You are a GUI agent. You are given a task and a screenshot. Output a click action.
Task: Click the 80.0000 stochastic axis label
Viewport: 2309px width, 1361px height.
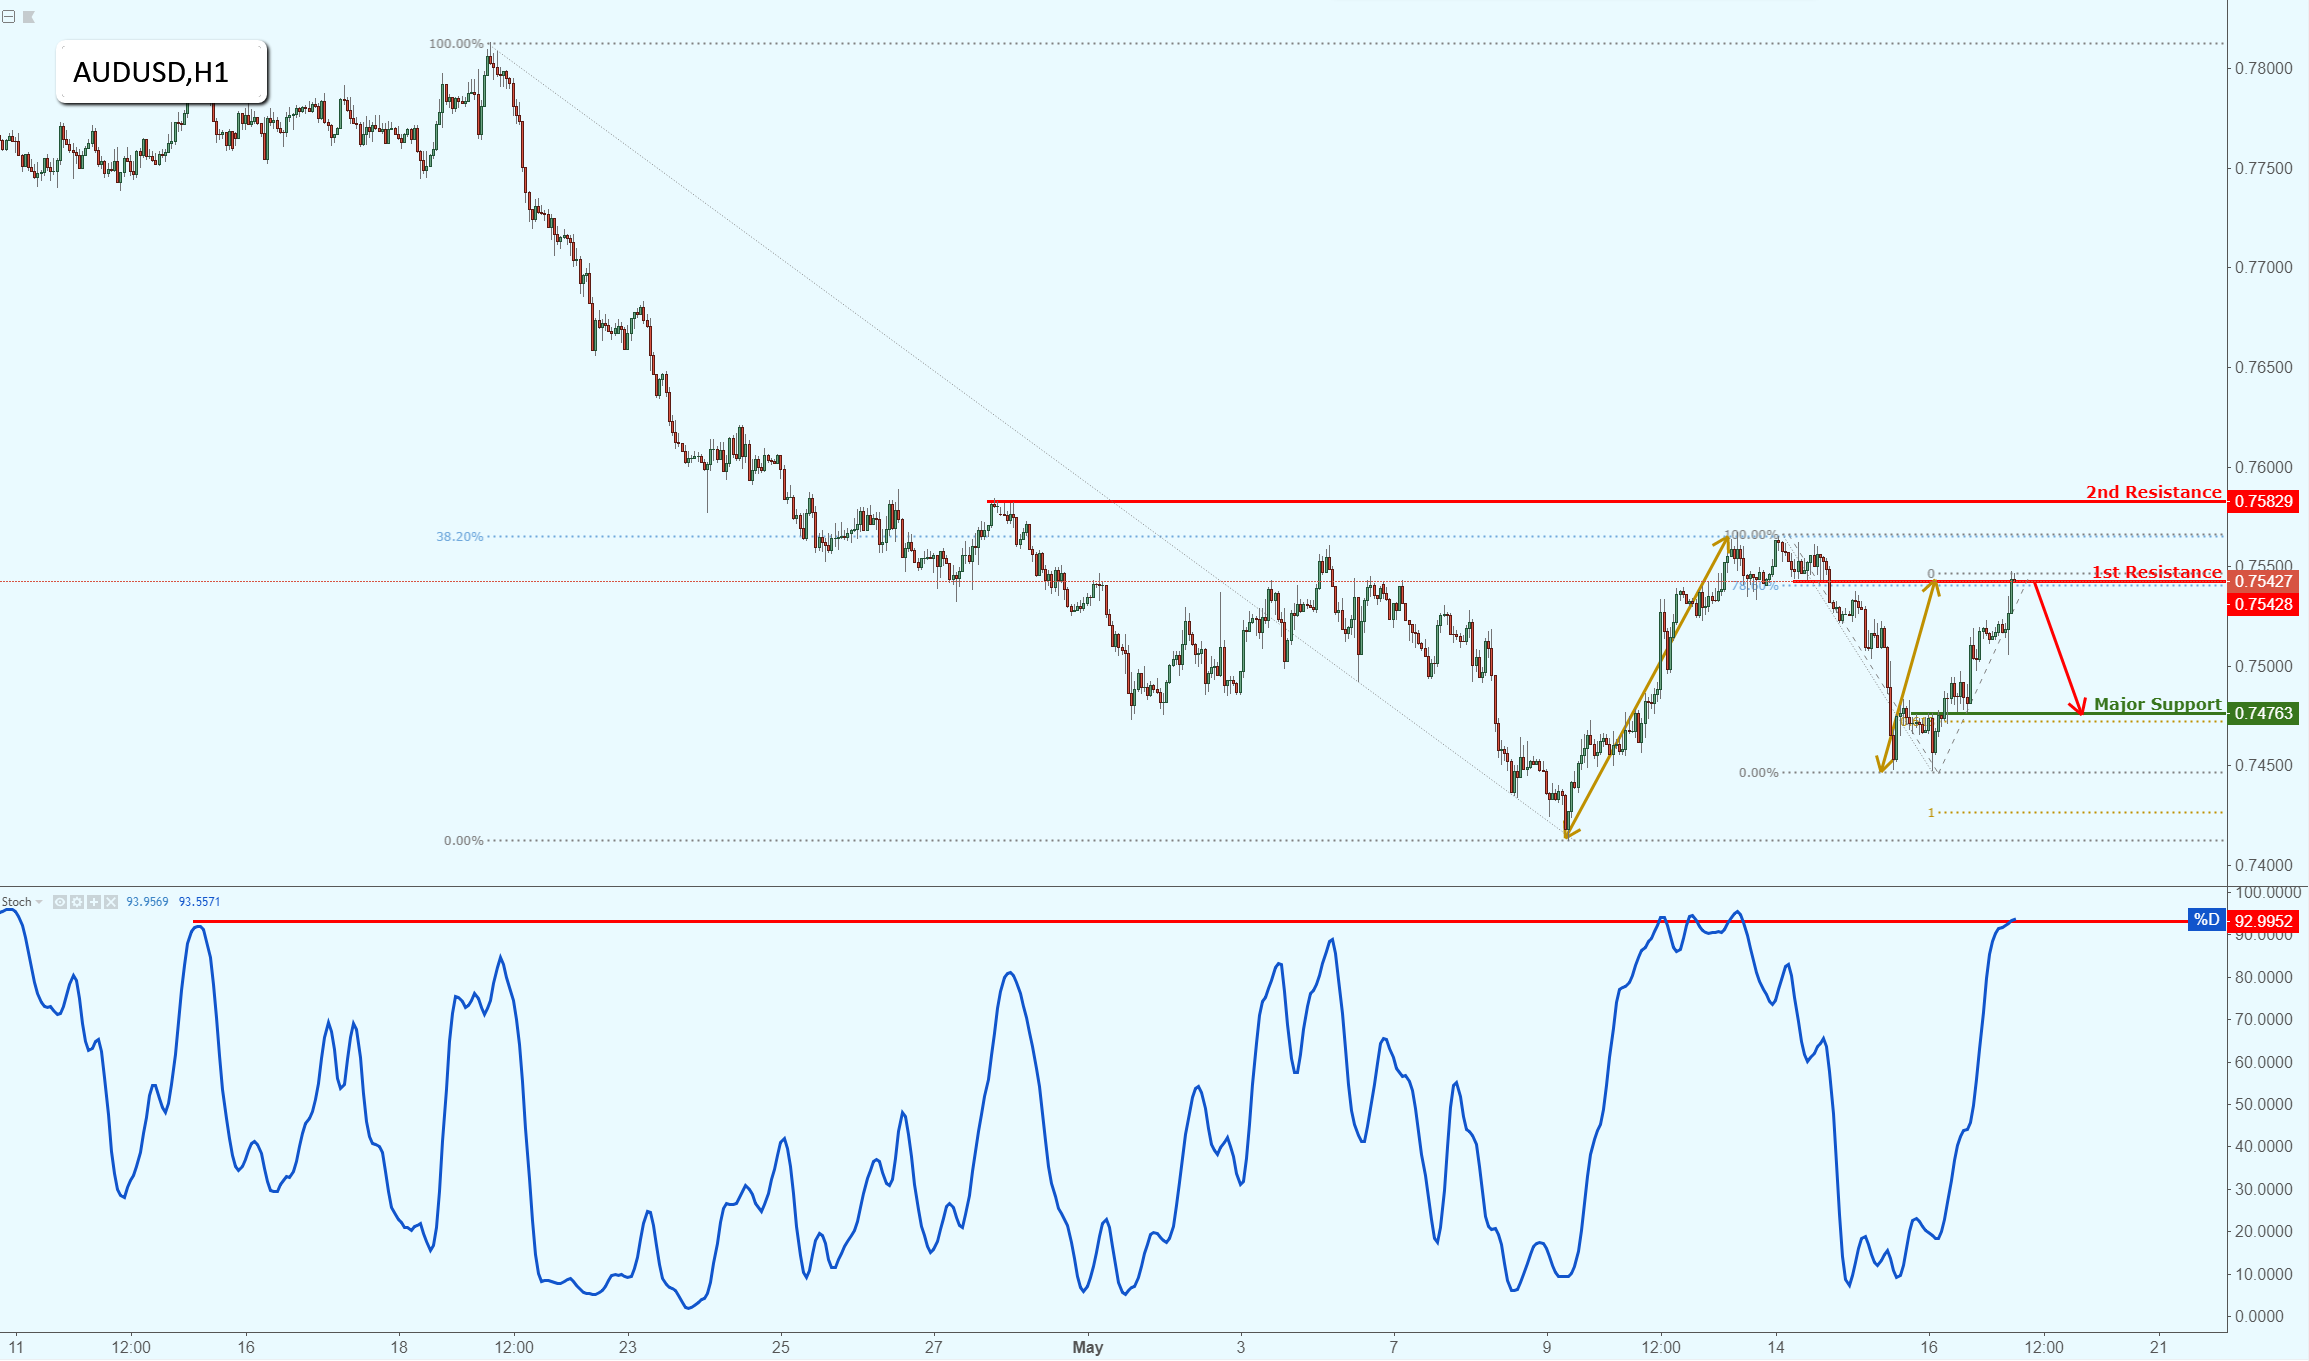2264,977
